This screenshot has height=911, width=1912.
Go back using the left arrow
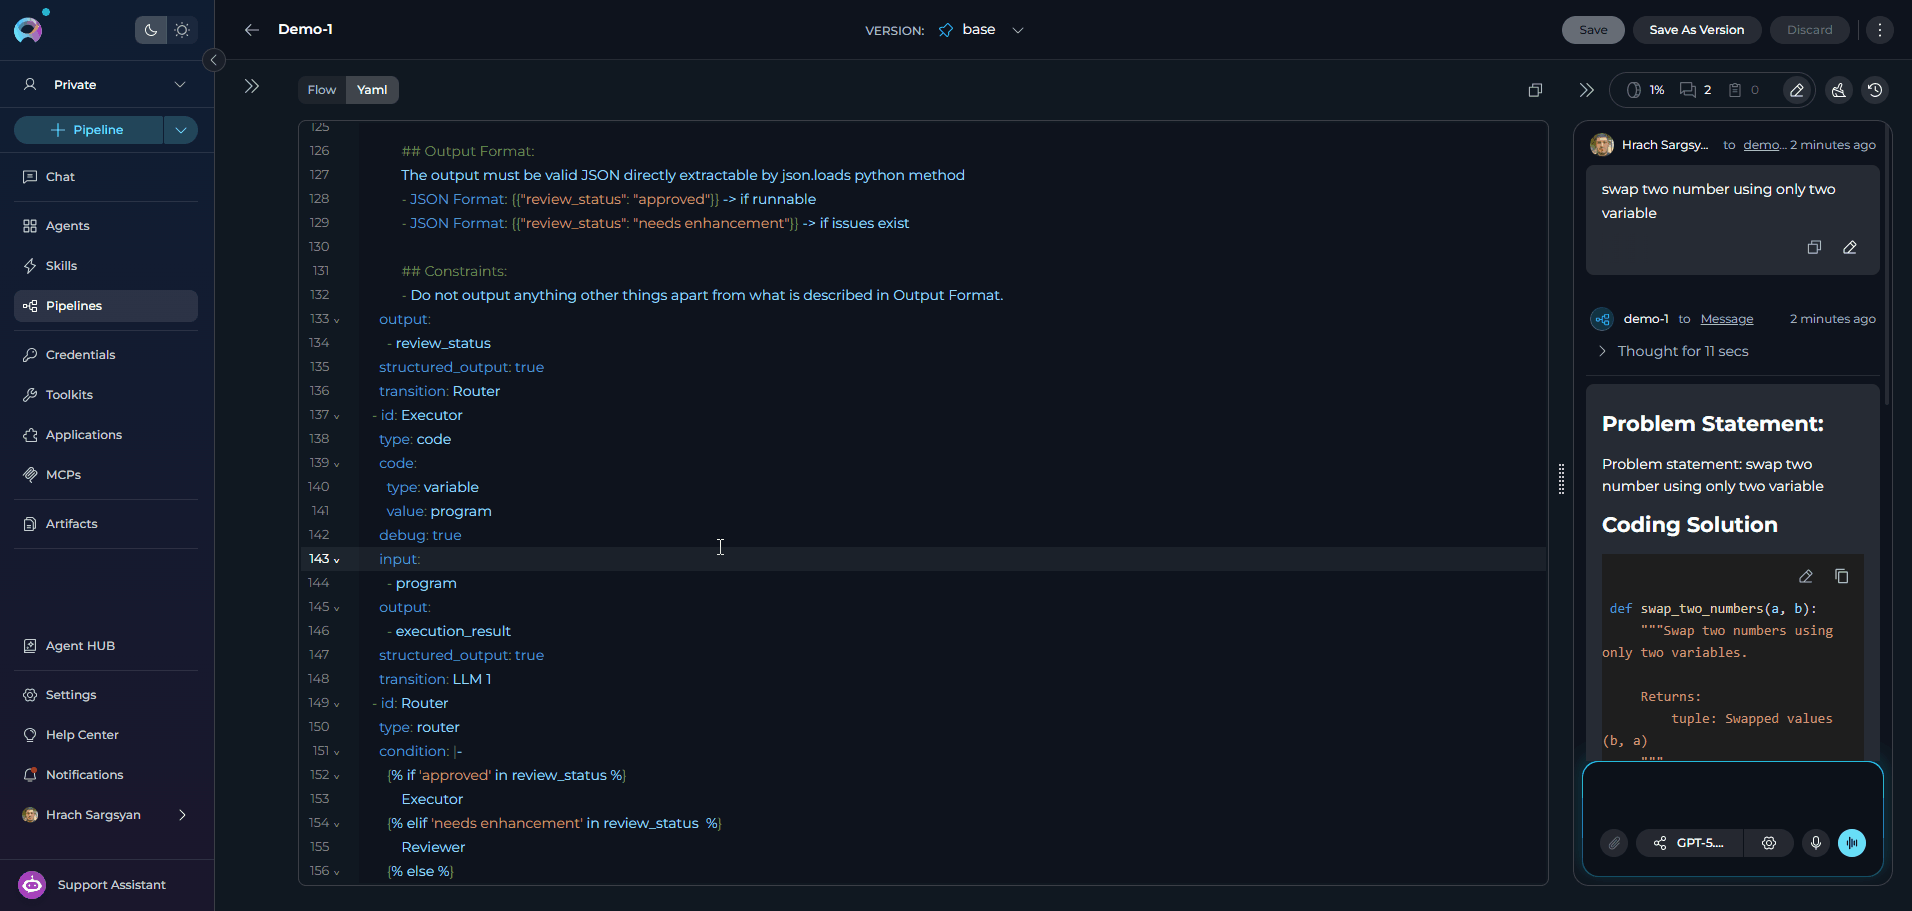(252, 30)
